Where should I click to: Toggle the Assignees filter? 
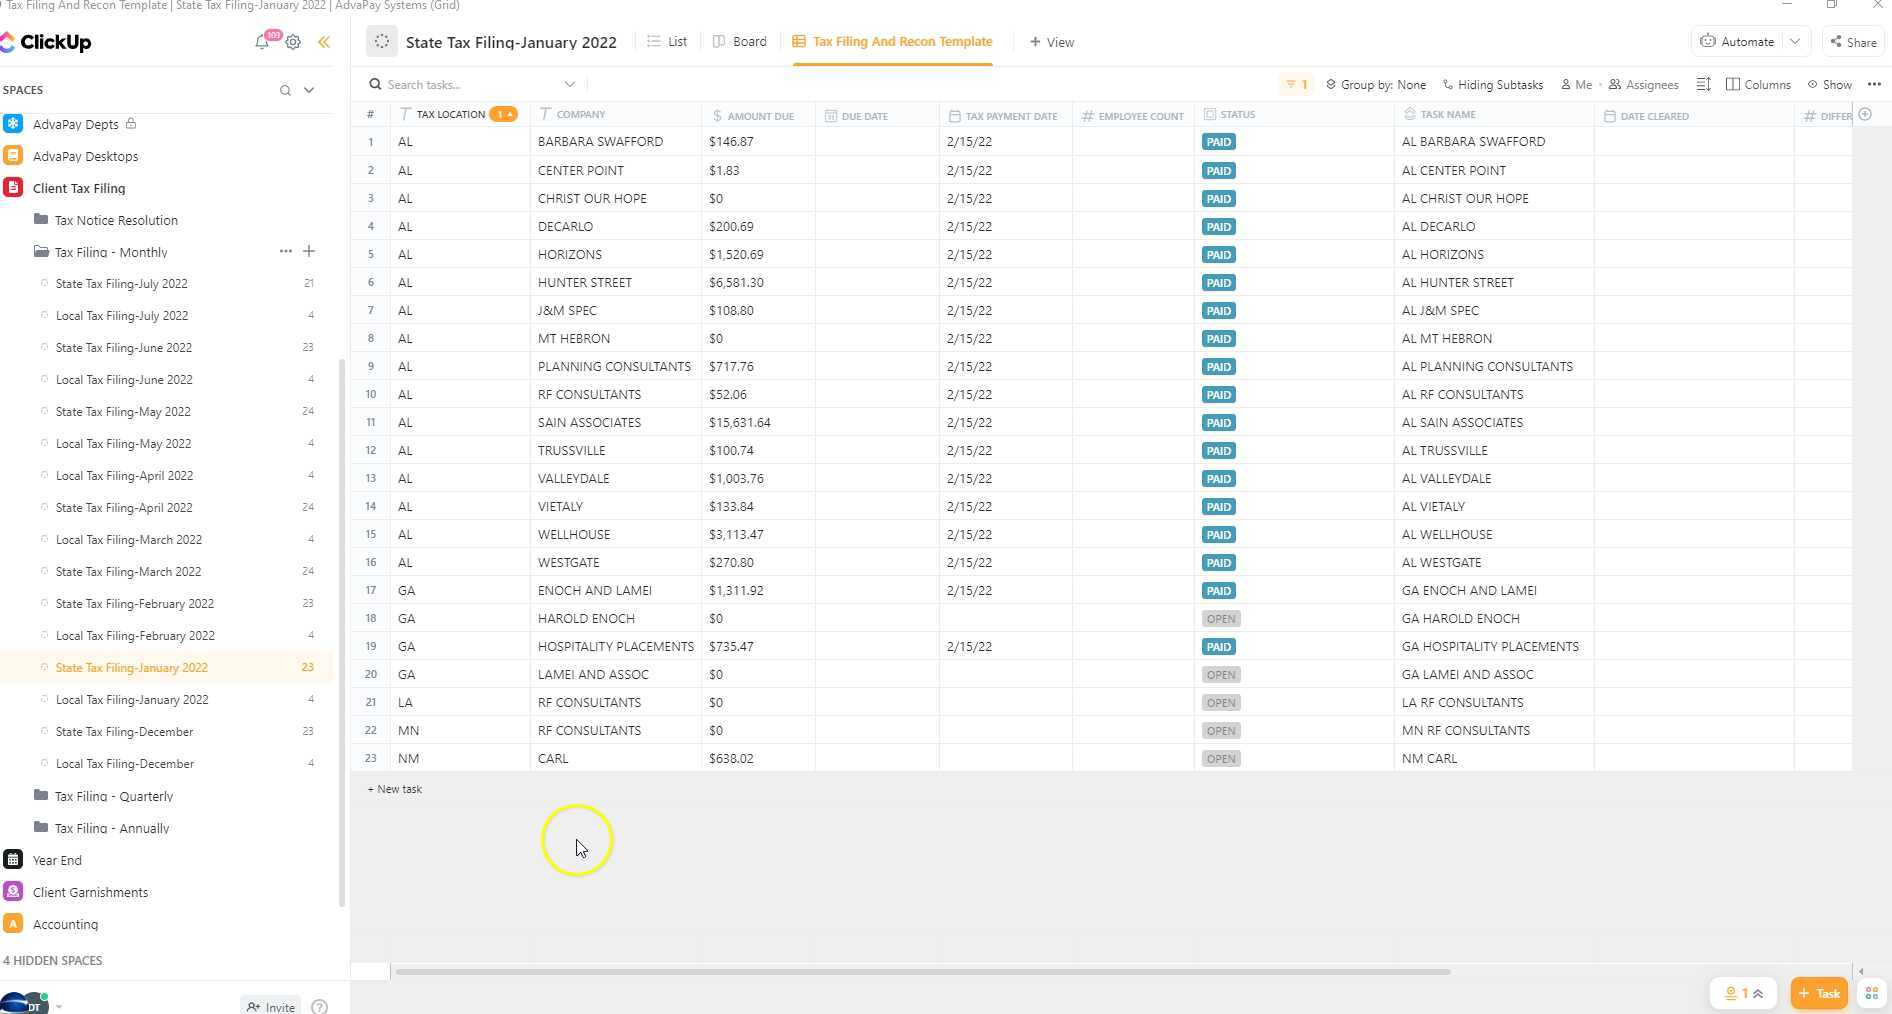pyautogui.click(x=1643, y=85)
